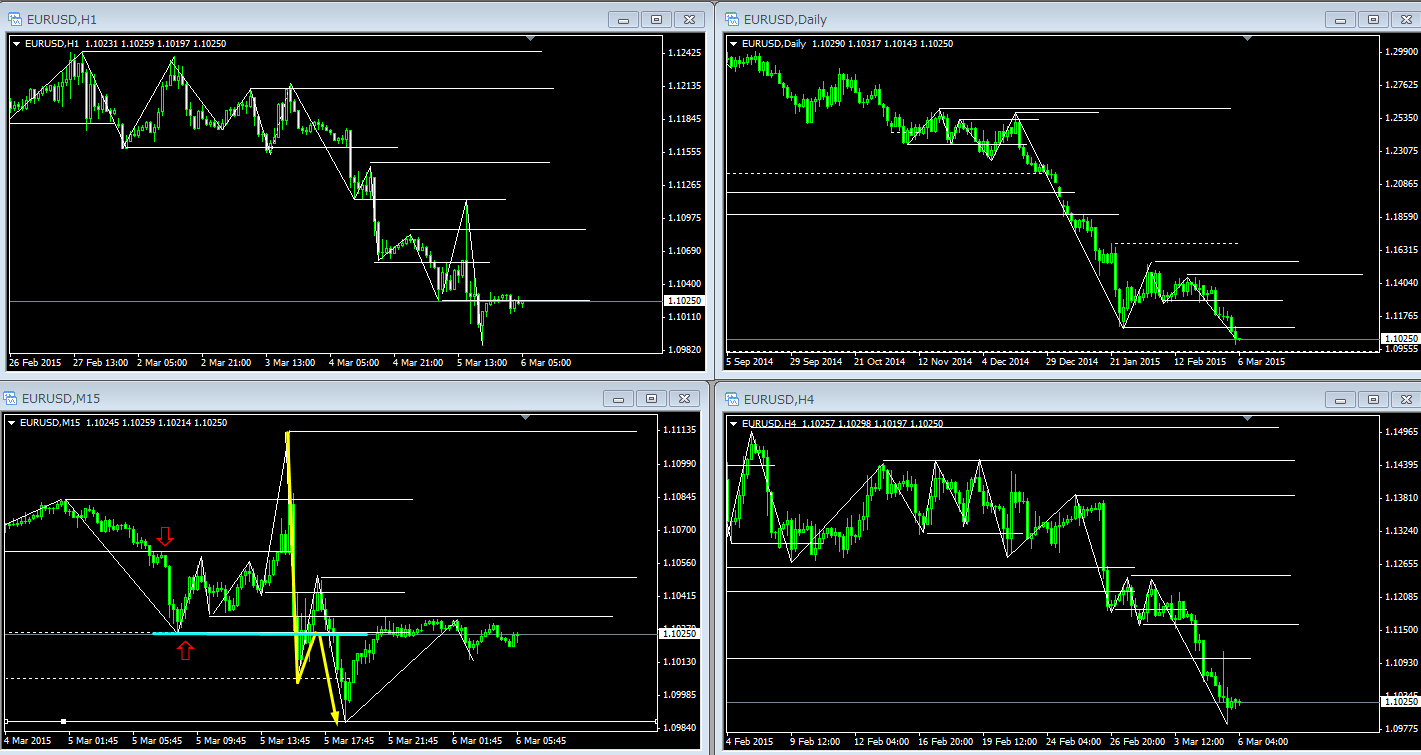The width and height of the screenshot is (1421, 755).
Task: Maximize the EURUSD,H1 chart window
Action: (x=656, y=19)
